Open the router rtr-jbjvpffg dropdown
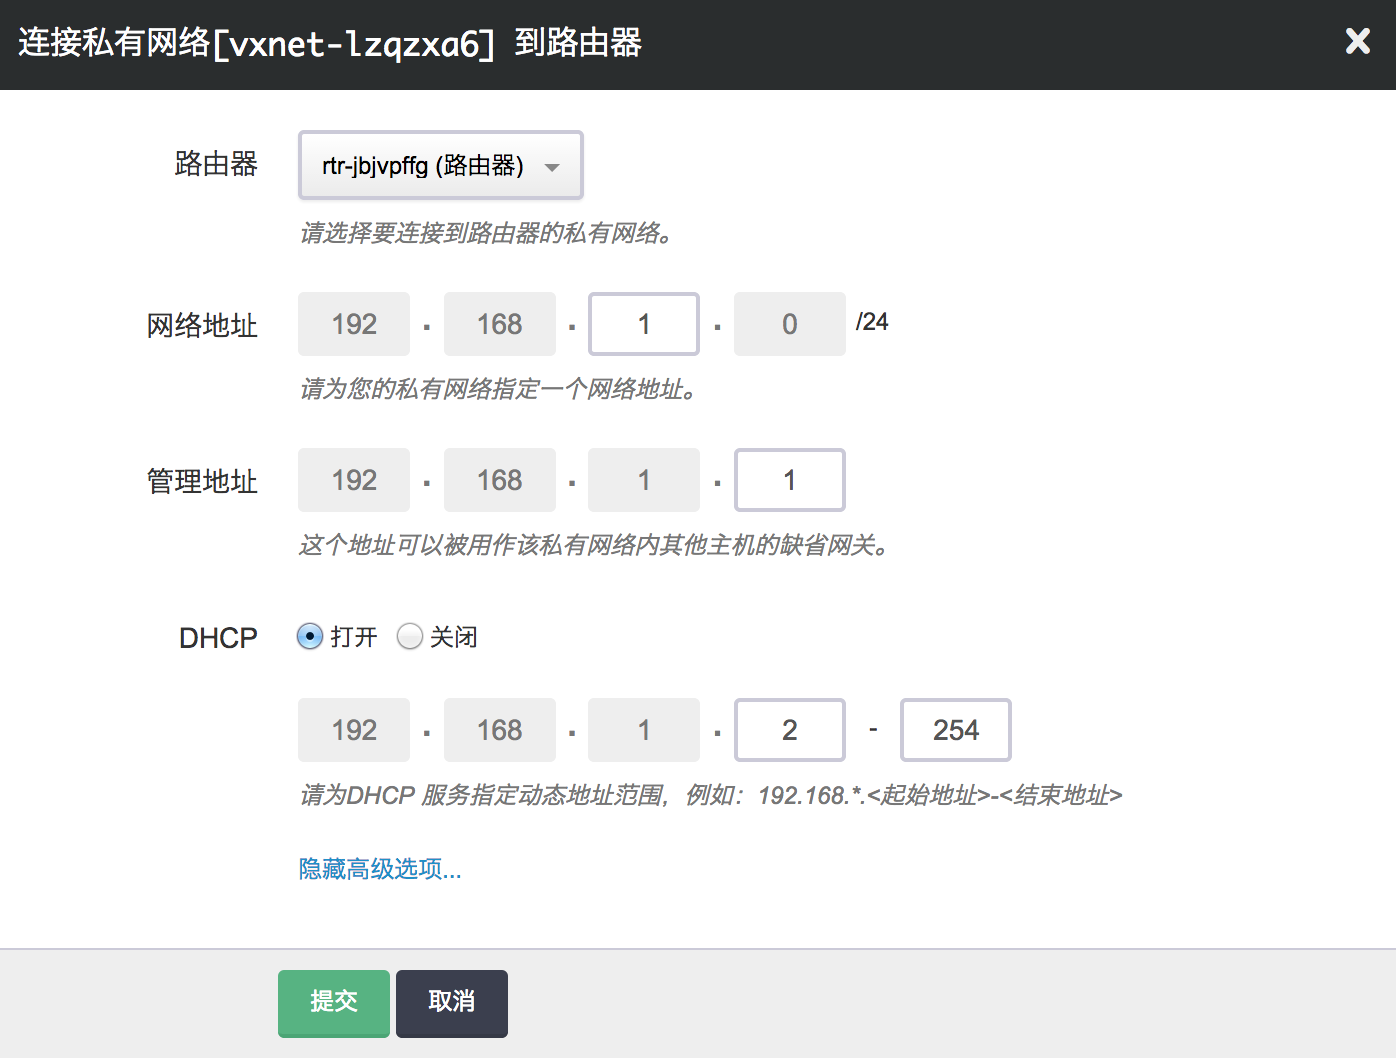Image resolution: width=1396 pixels, height=1058 pixels. 440,166
